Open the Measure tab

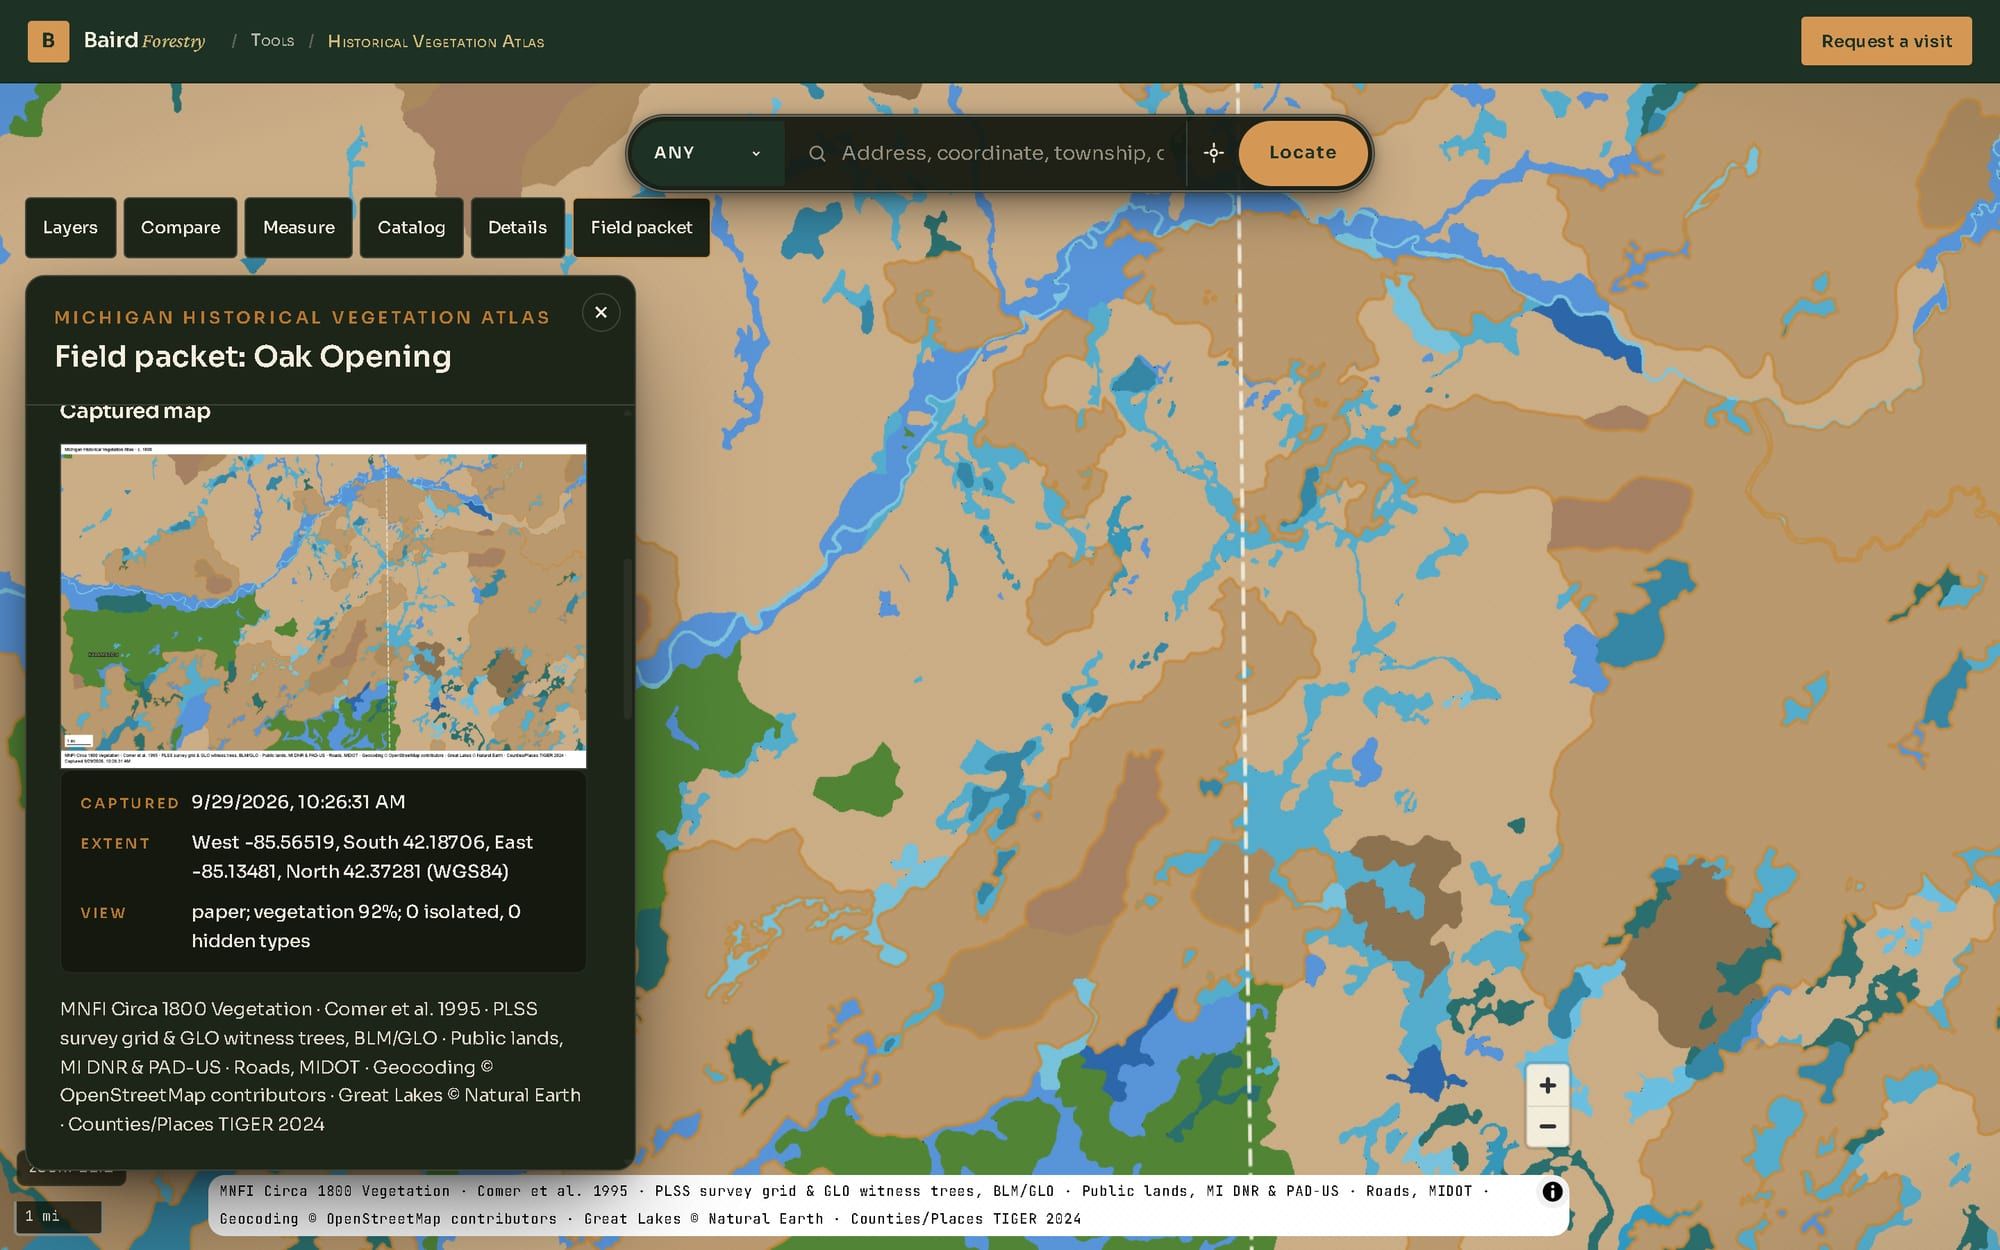coord(298,227)
